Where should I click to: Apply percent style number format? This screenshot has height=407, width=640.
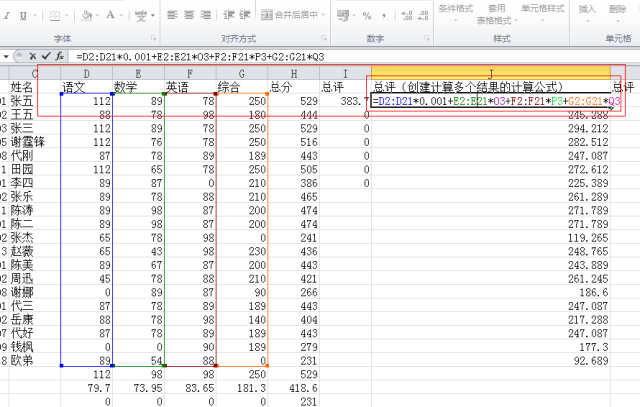click(368, 15)
